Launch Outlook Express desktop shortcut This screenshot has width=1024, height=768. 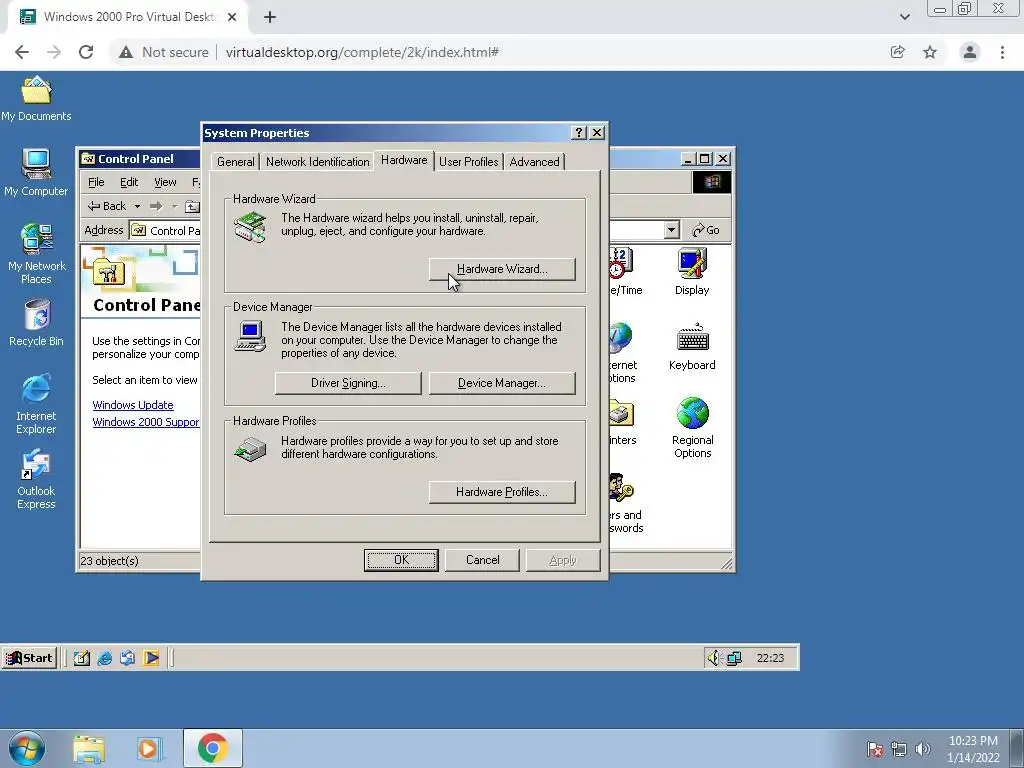coord(36,479)
